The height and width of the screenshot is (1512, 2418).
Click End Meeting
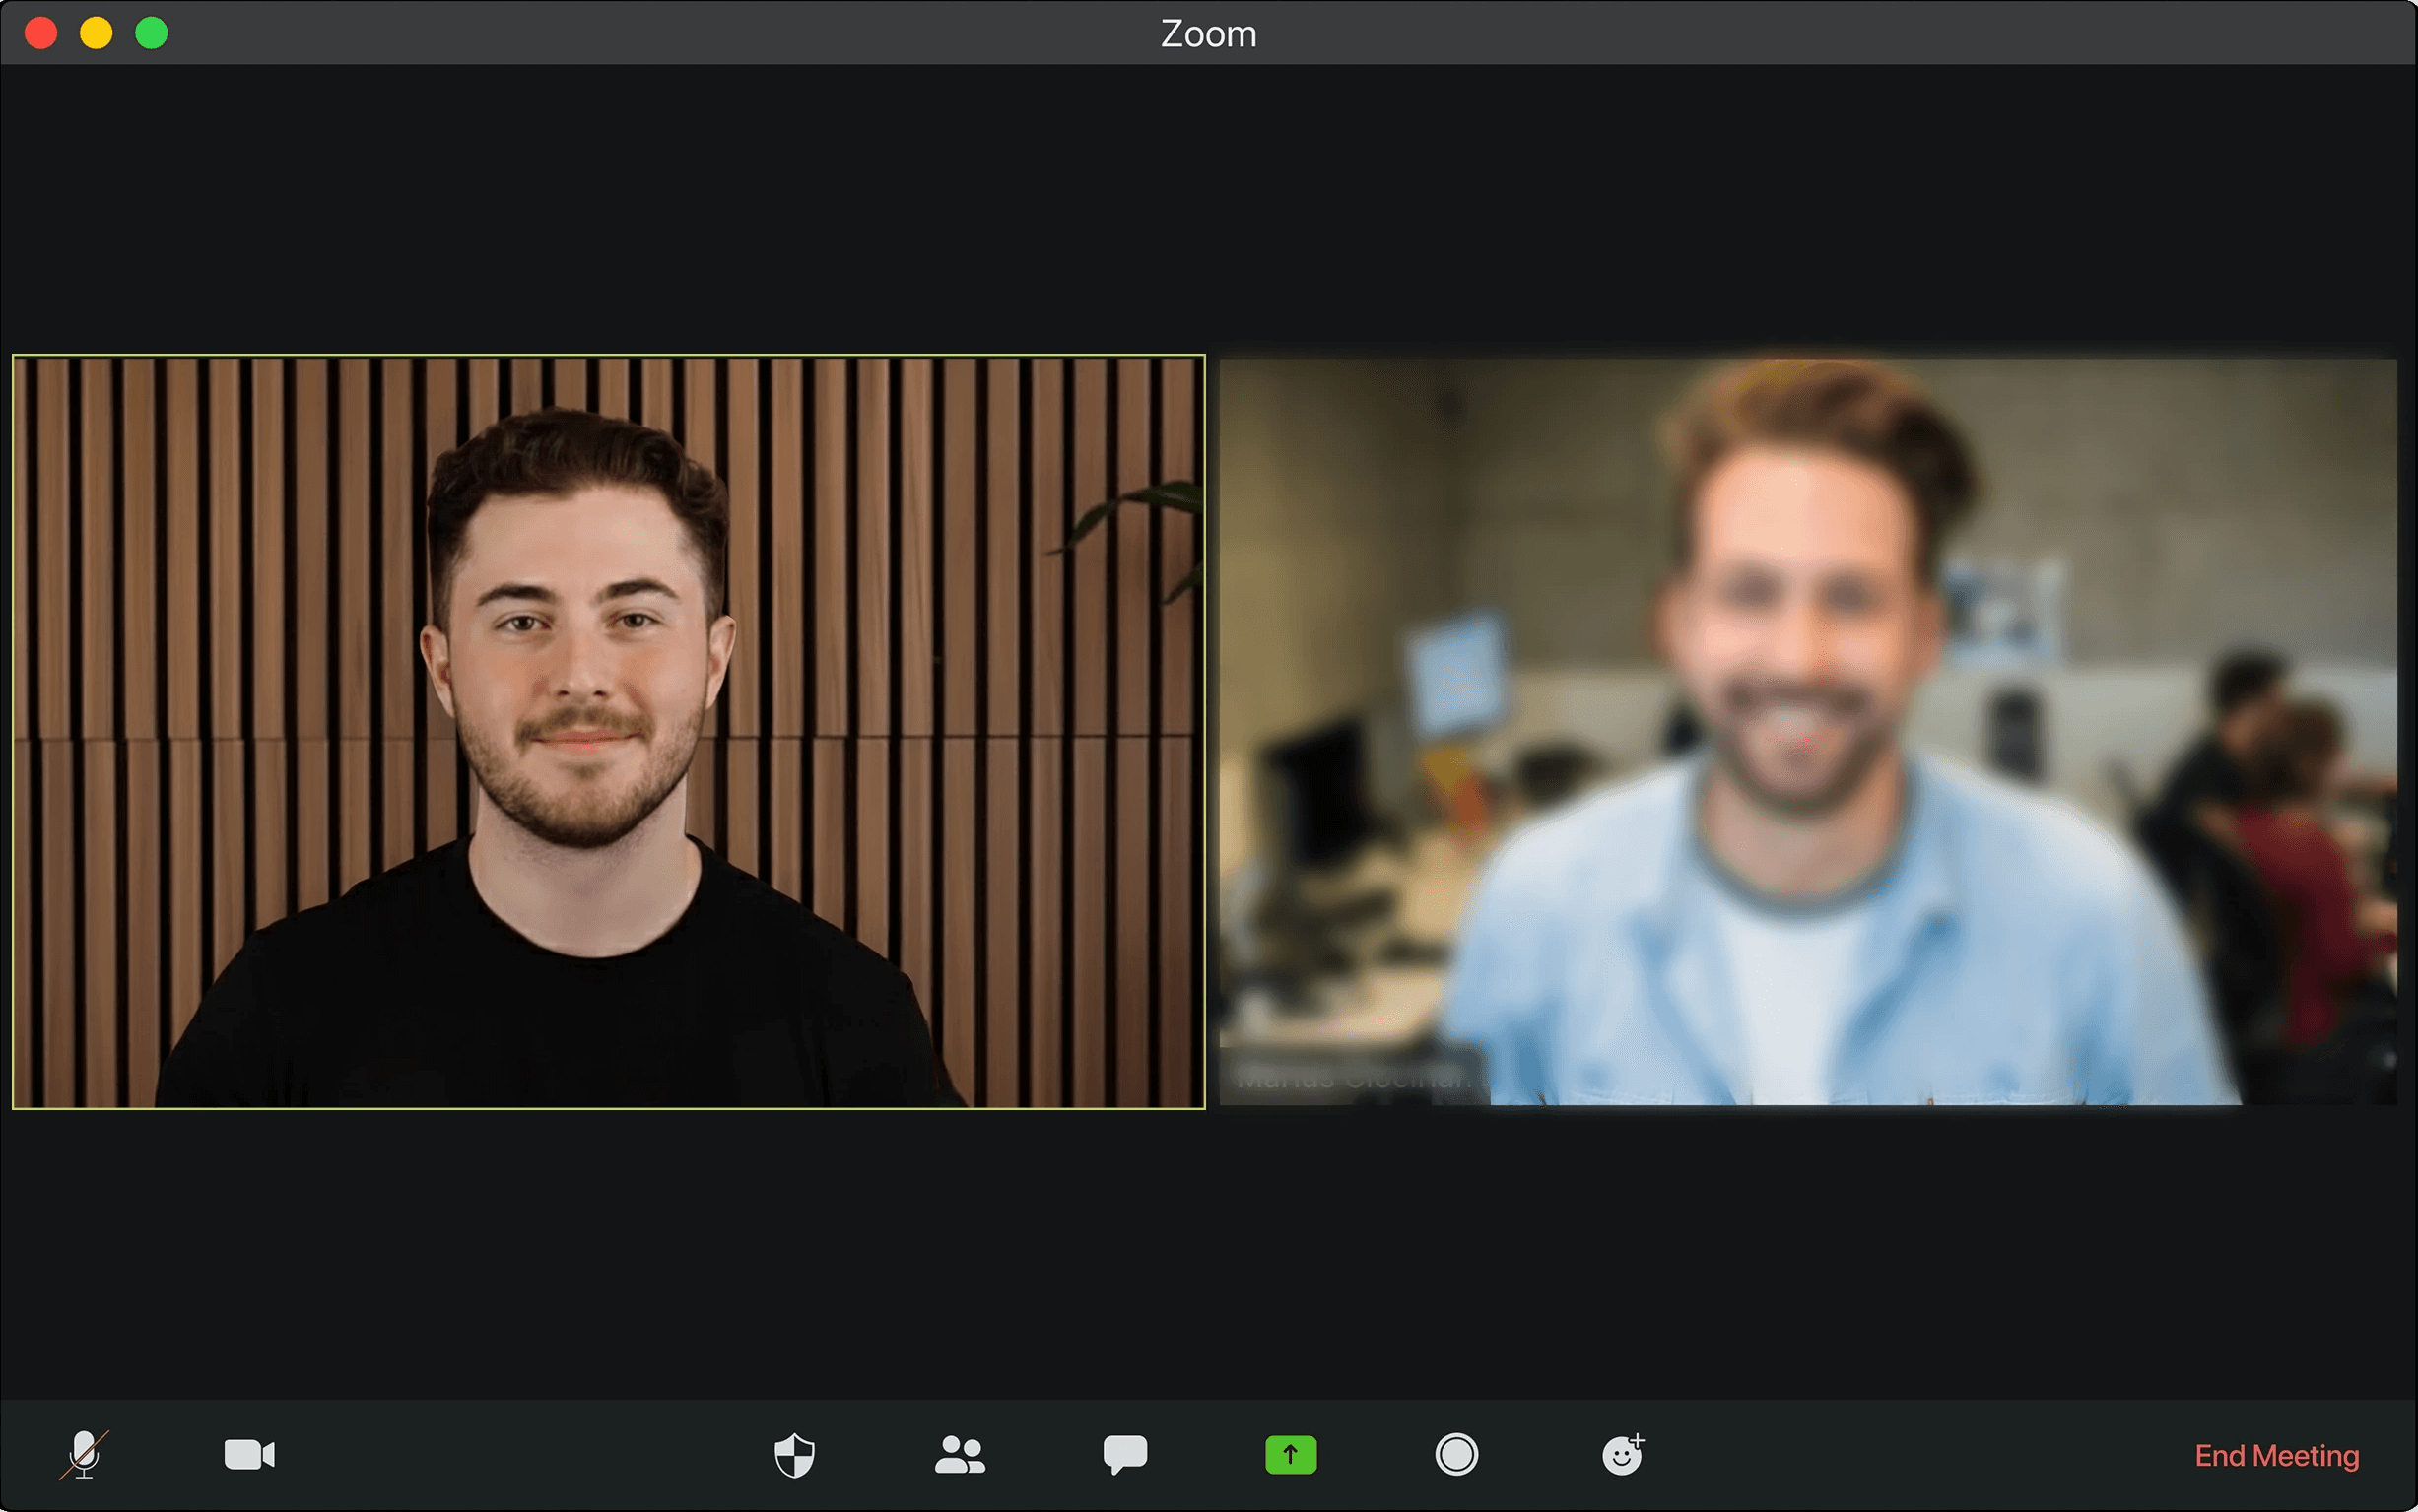pyautogui.click(x=2276, y=1455)
